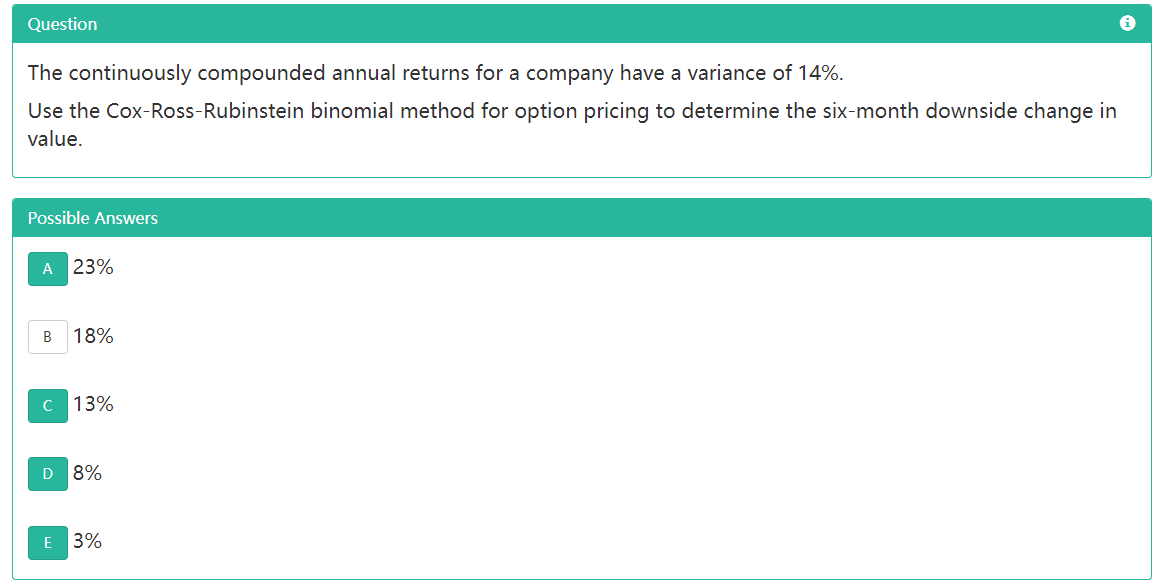The image size is (1161, 580).
Task: Select answer option A
Action: tap(47, 269)
